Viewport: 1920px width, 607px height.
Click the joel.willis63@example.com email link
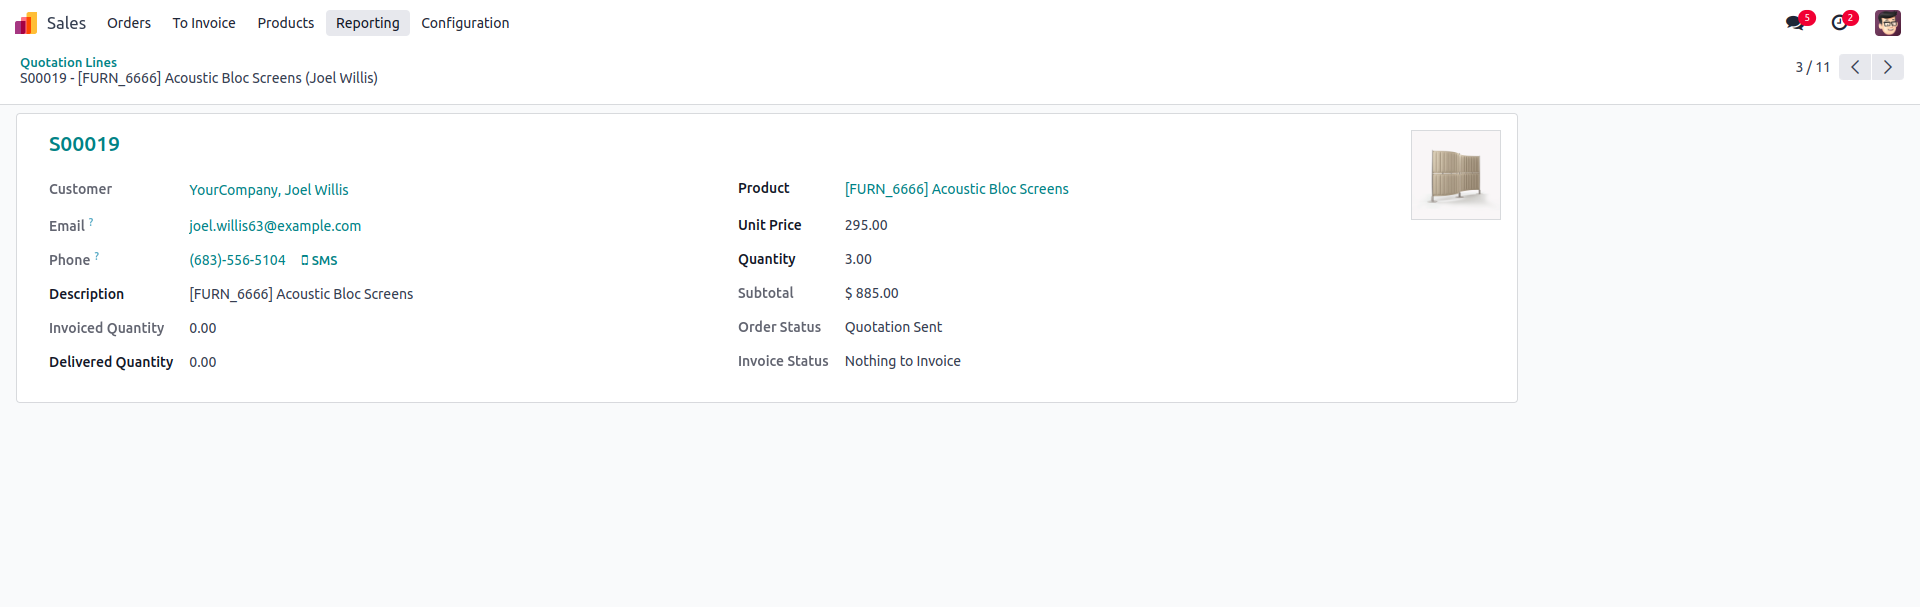point(275,226)
